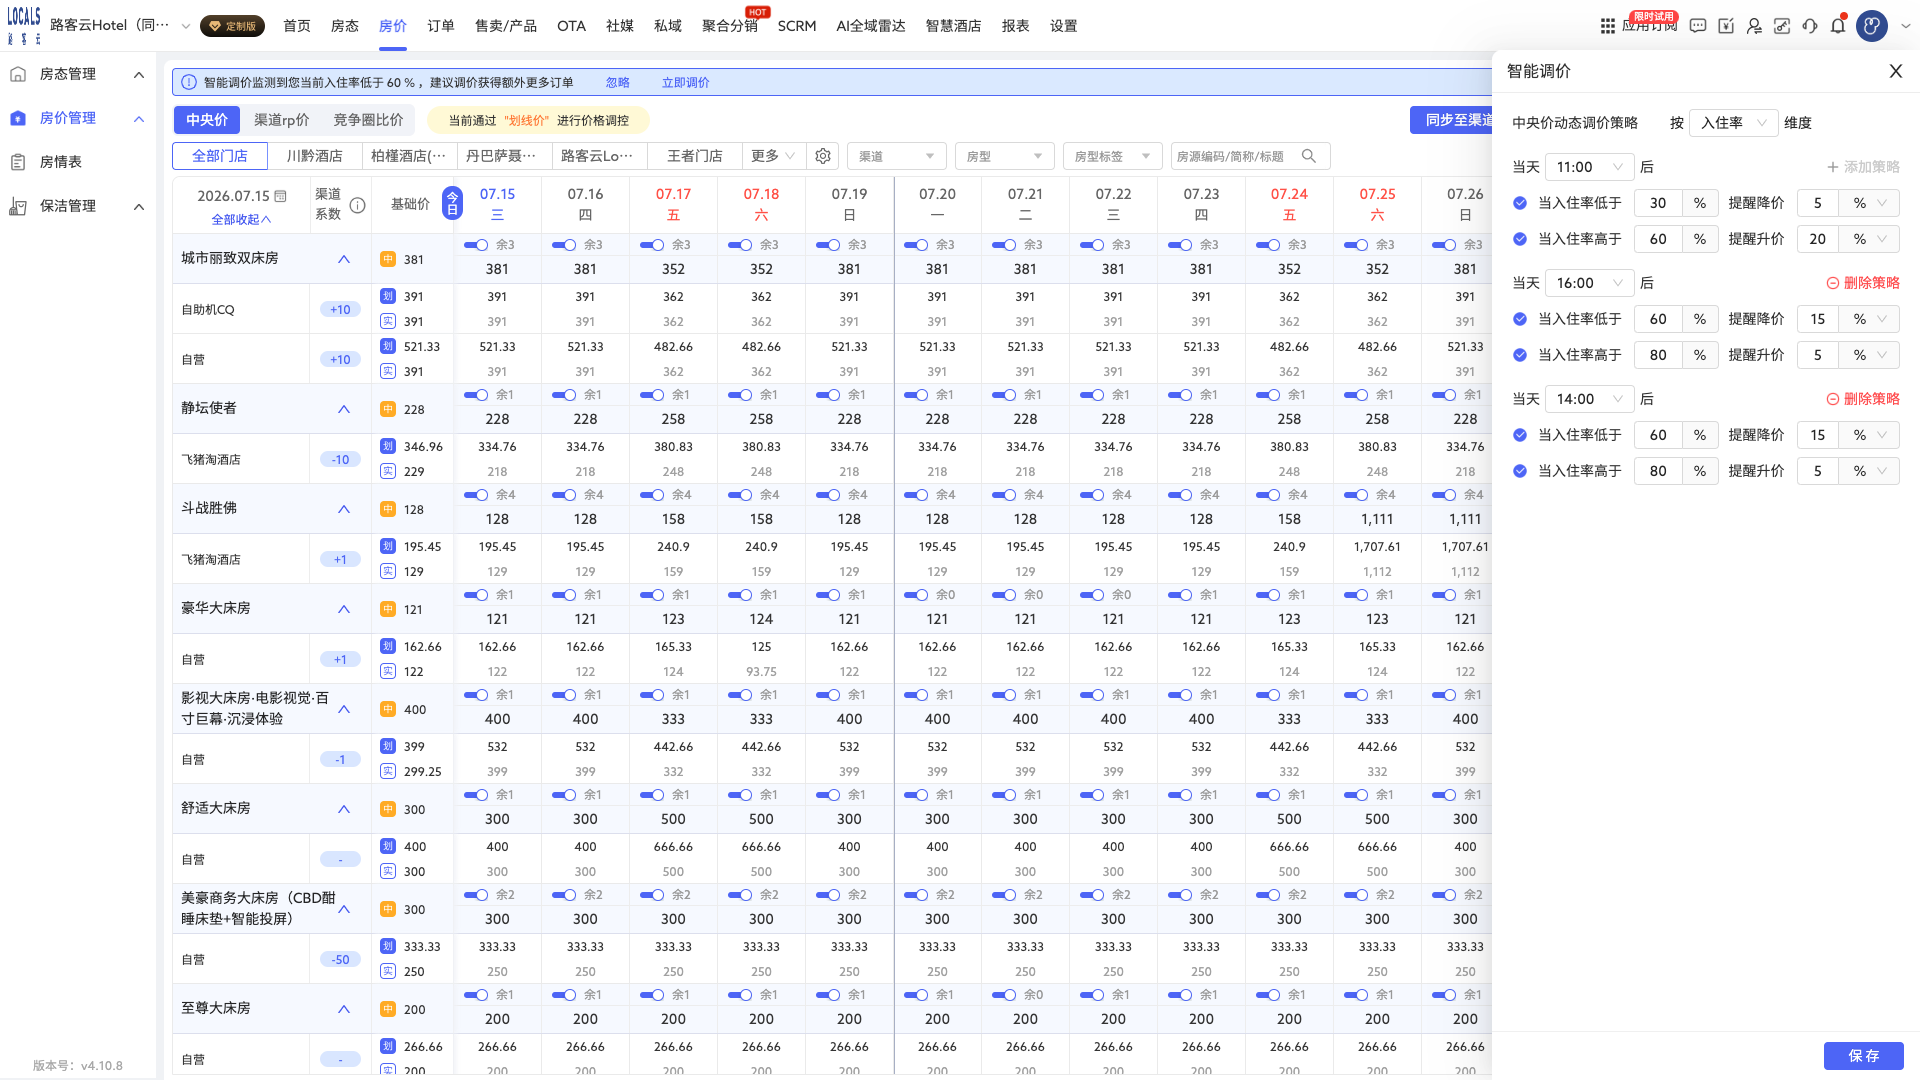Click the 今日 badge in the date header
The image size is (1920, 1080).
click(452, 204)
